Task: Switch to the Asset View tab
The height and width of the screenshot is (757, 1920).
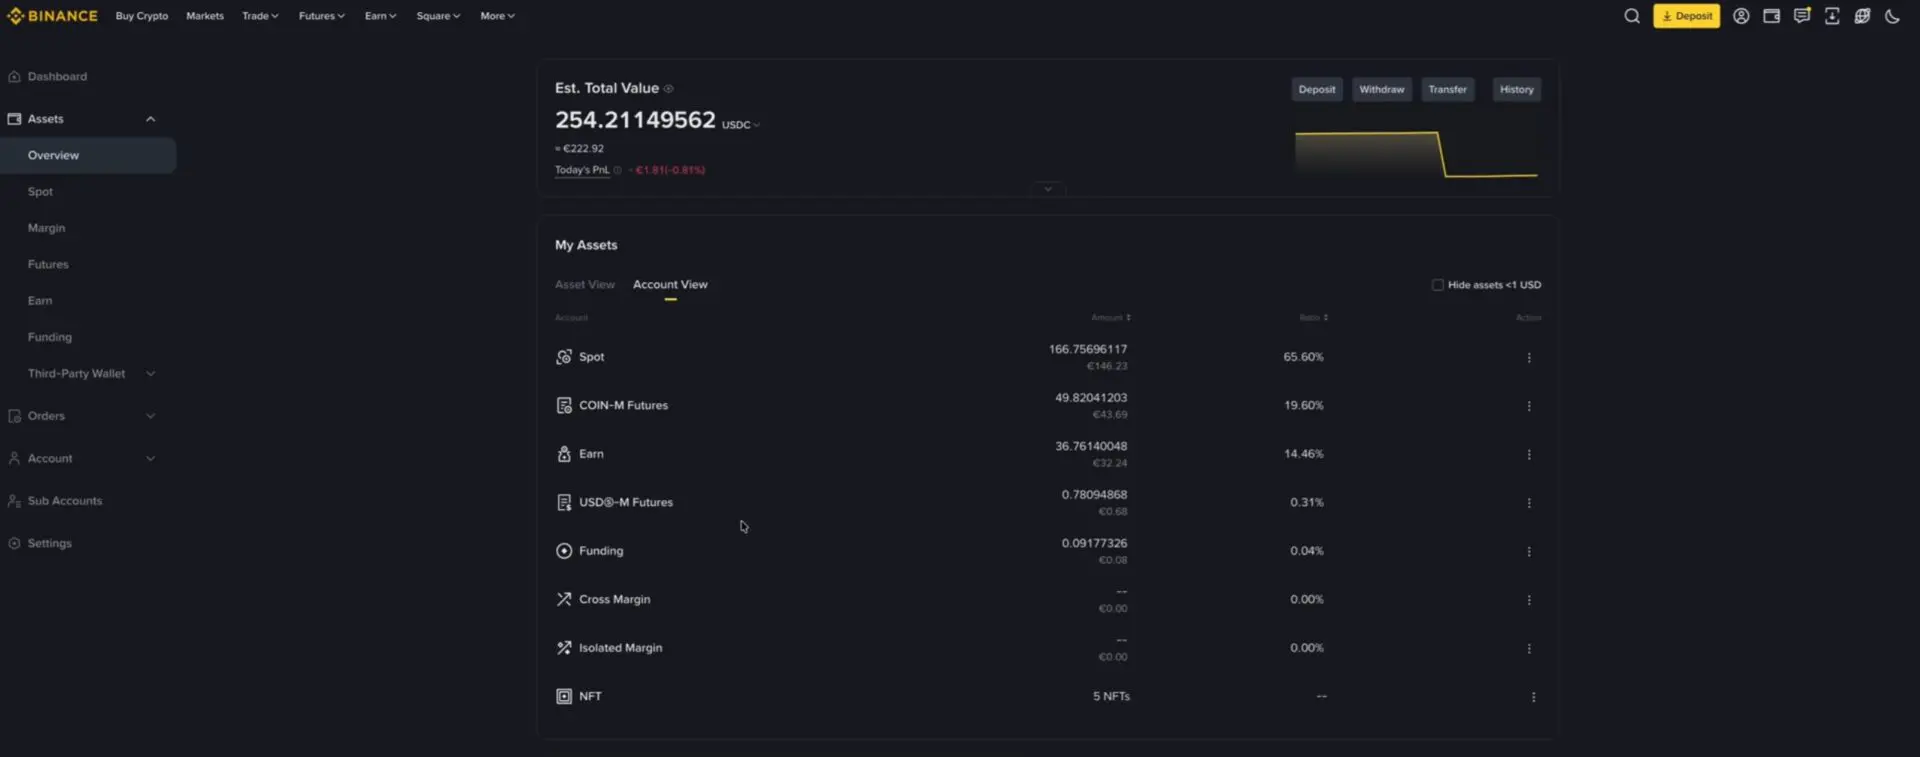Action: 585,285
